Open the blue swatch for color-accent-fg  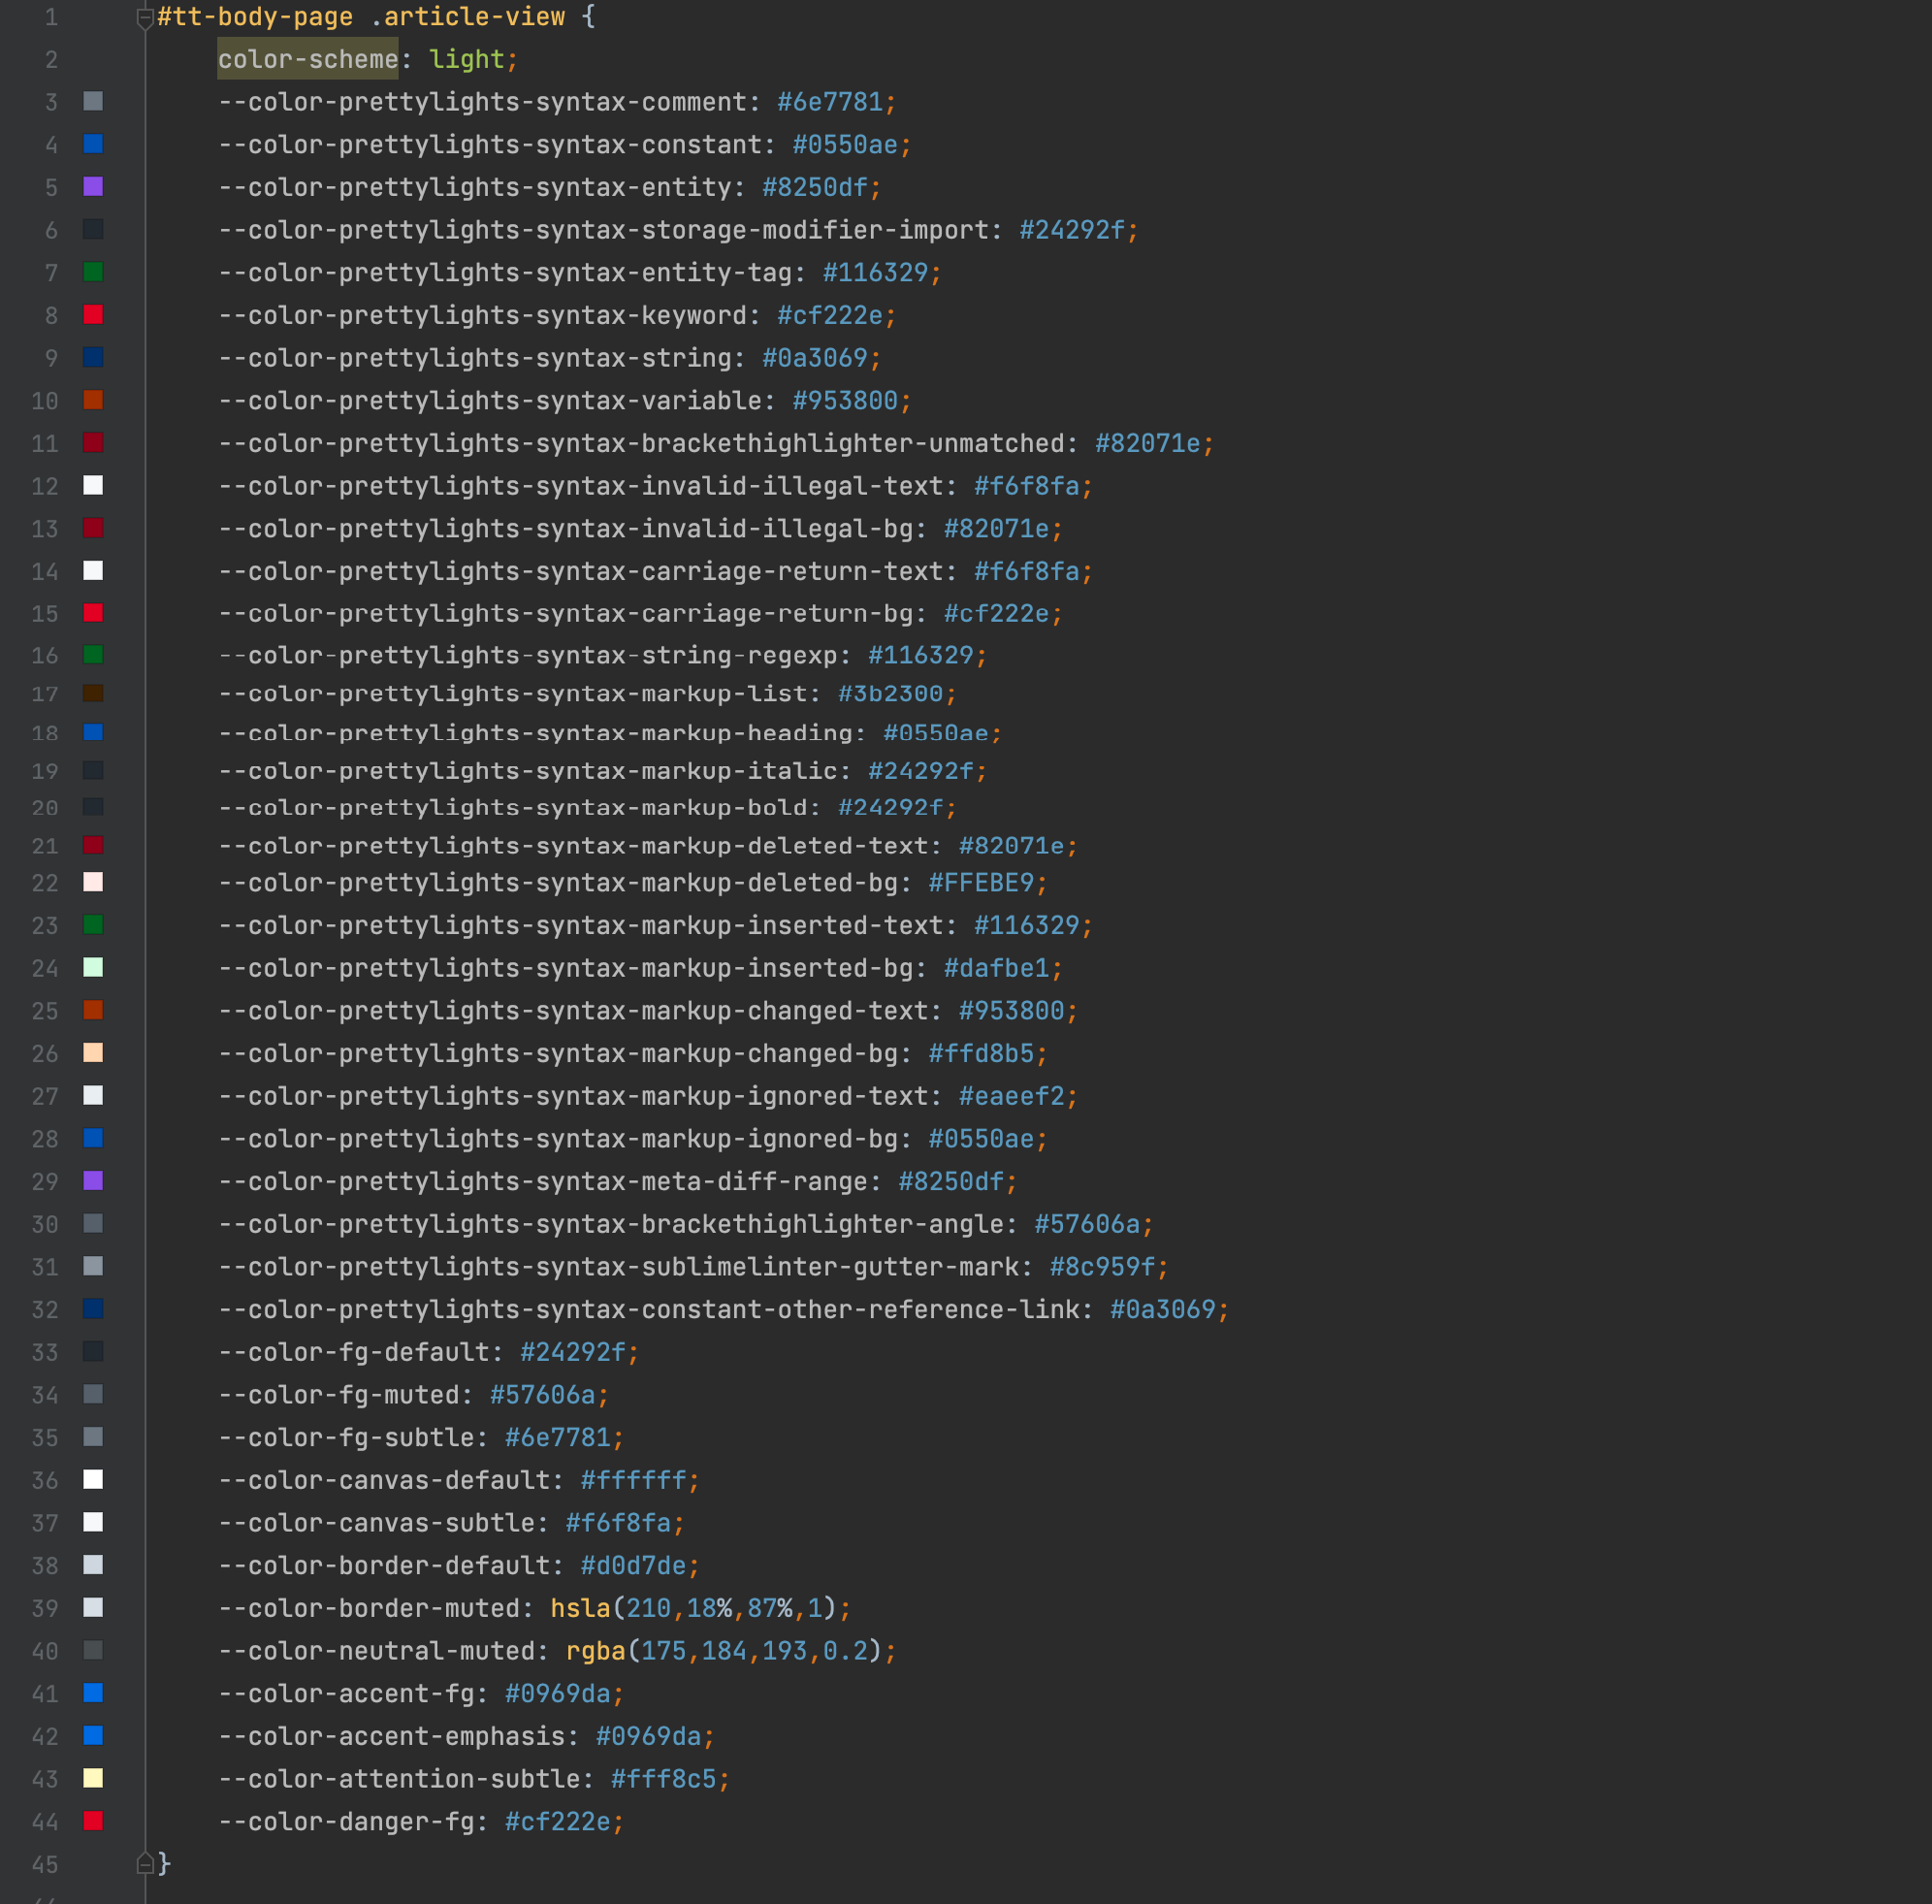[x=93, y=1693]
